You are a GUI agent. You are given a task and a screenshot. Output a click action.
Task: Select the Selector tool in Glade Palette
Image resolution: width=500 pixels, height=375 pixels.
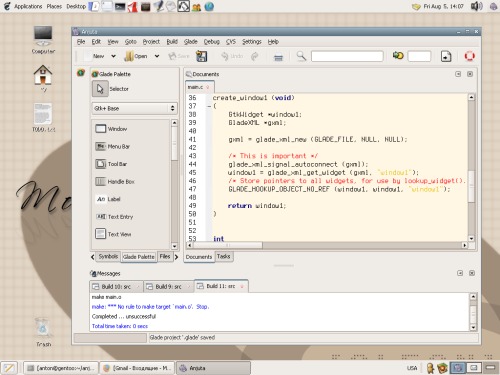[x=100, y=89]
